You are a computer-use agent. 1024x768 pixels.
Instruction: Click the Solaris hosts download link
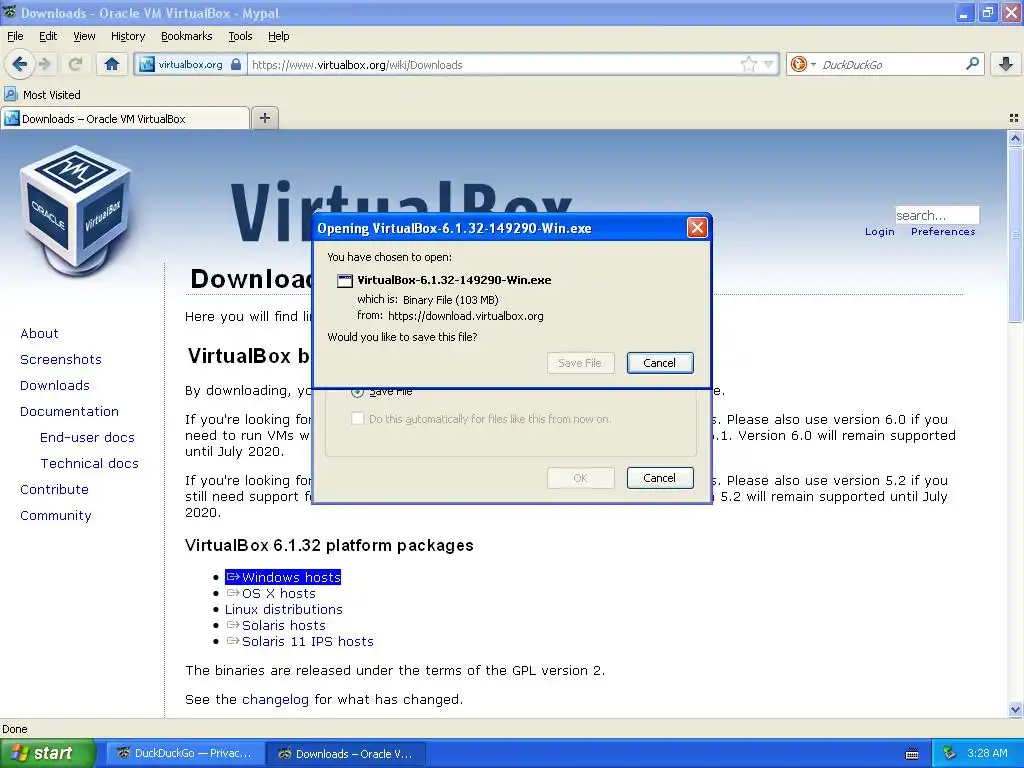tap(276, 625)
